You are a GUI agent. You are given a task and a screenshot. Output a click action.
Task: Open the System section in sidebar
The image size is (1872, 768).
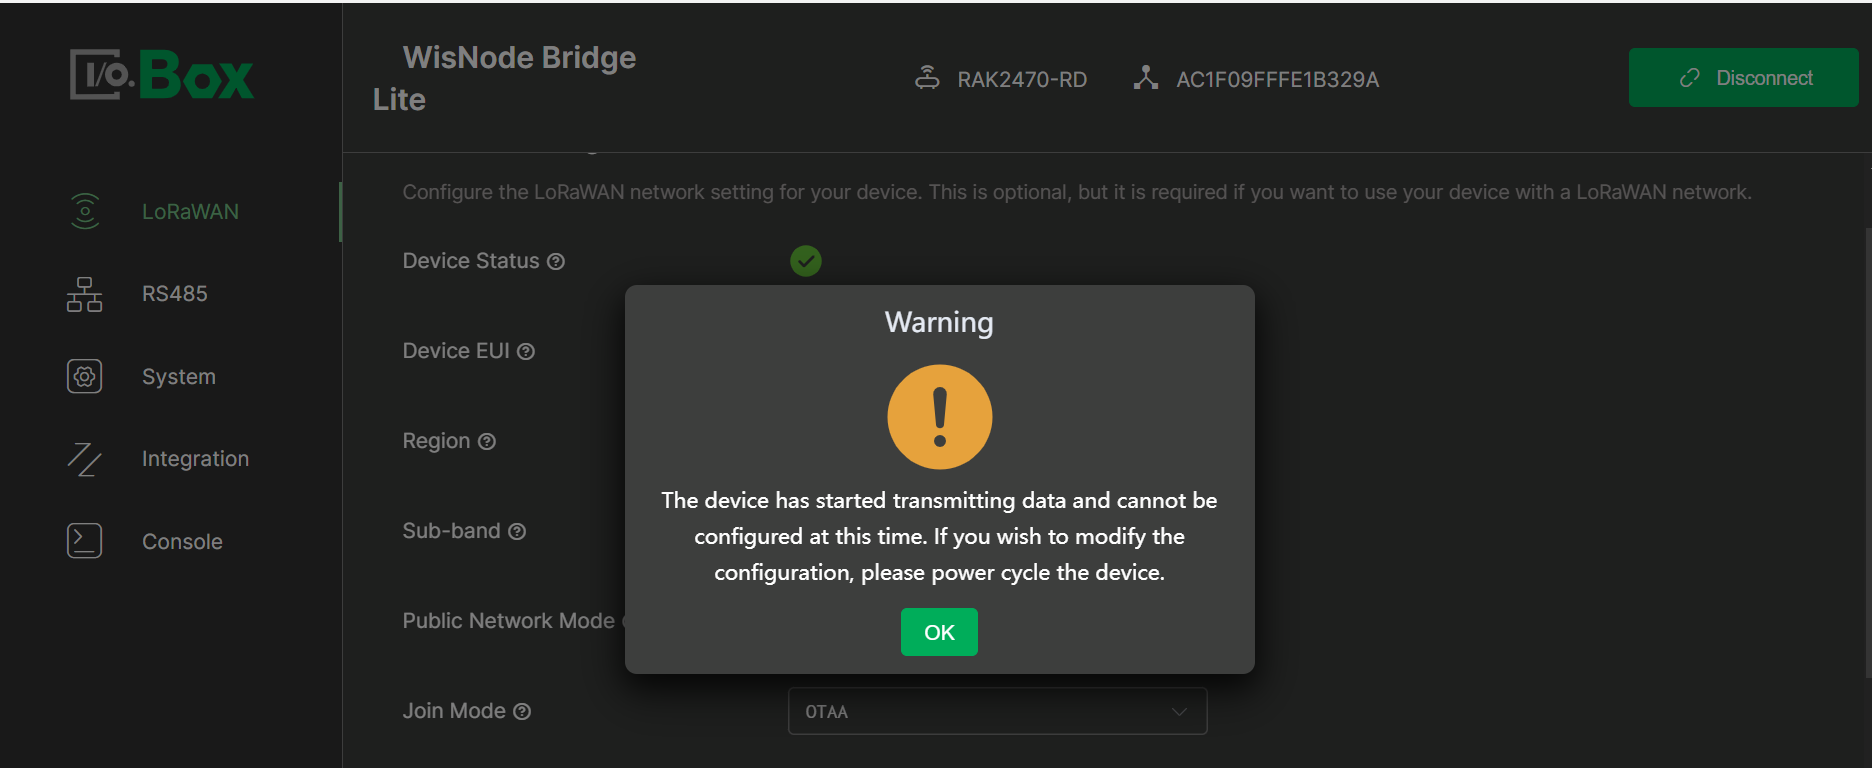coord(170,377)
